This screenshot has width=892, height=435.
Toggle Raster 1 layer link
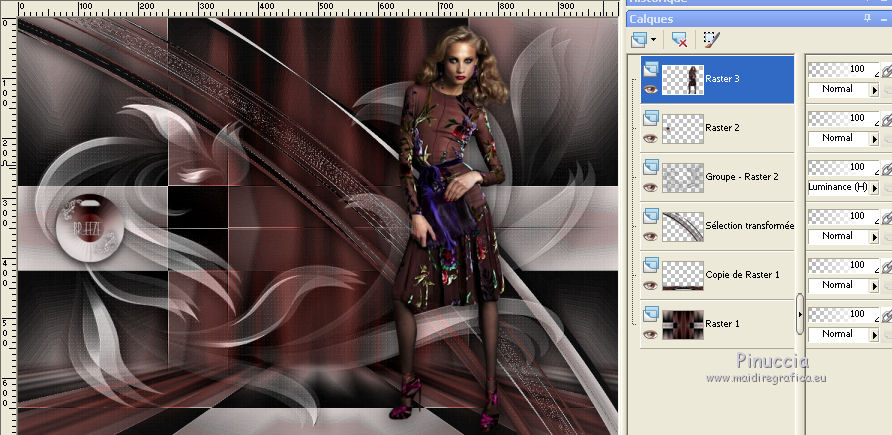click(x=886, y=316)
